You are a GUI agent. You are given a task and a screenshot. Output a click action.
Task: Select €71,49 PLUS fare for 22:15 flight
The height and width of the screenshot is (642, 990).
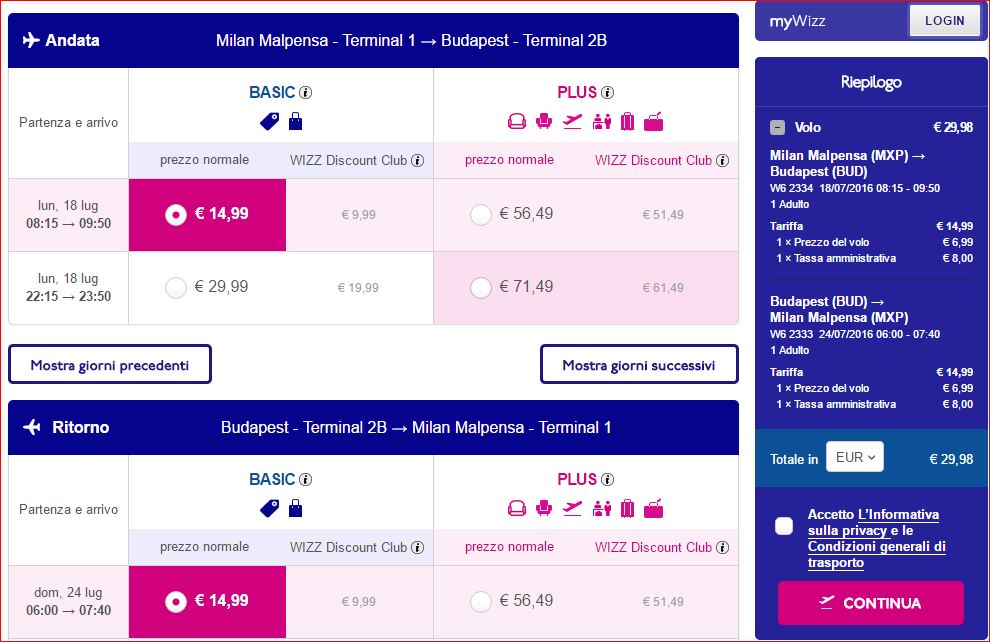point(481,288)
